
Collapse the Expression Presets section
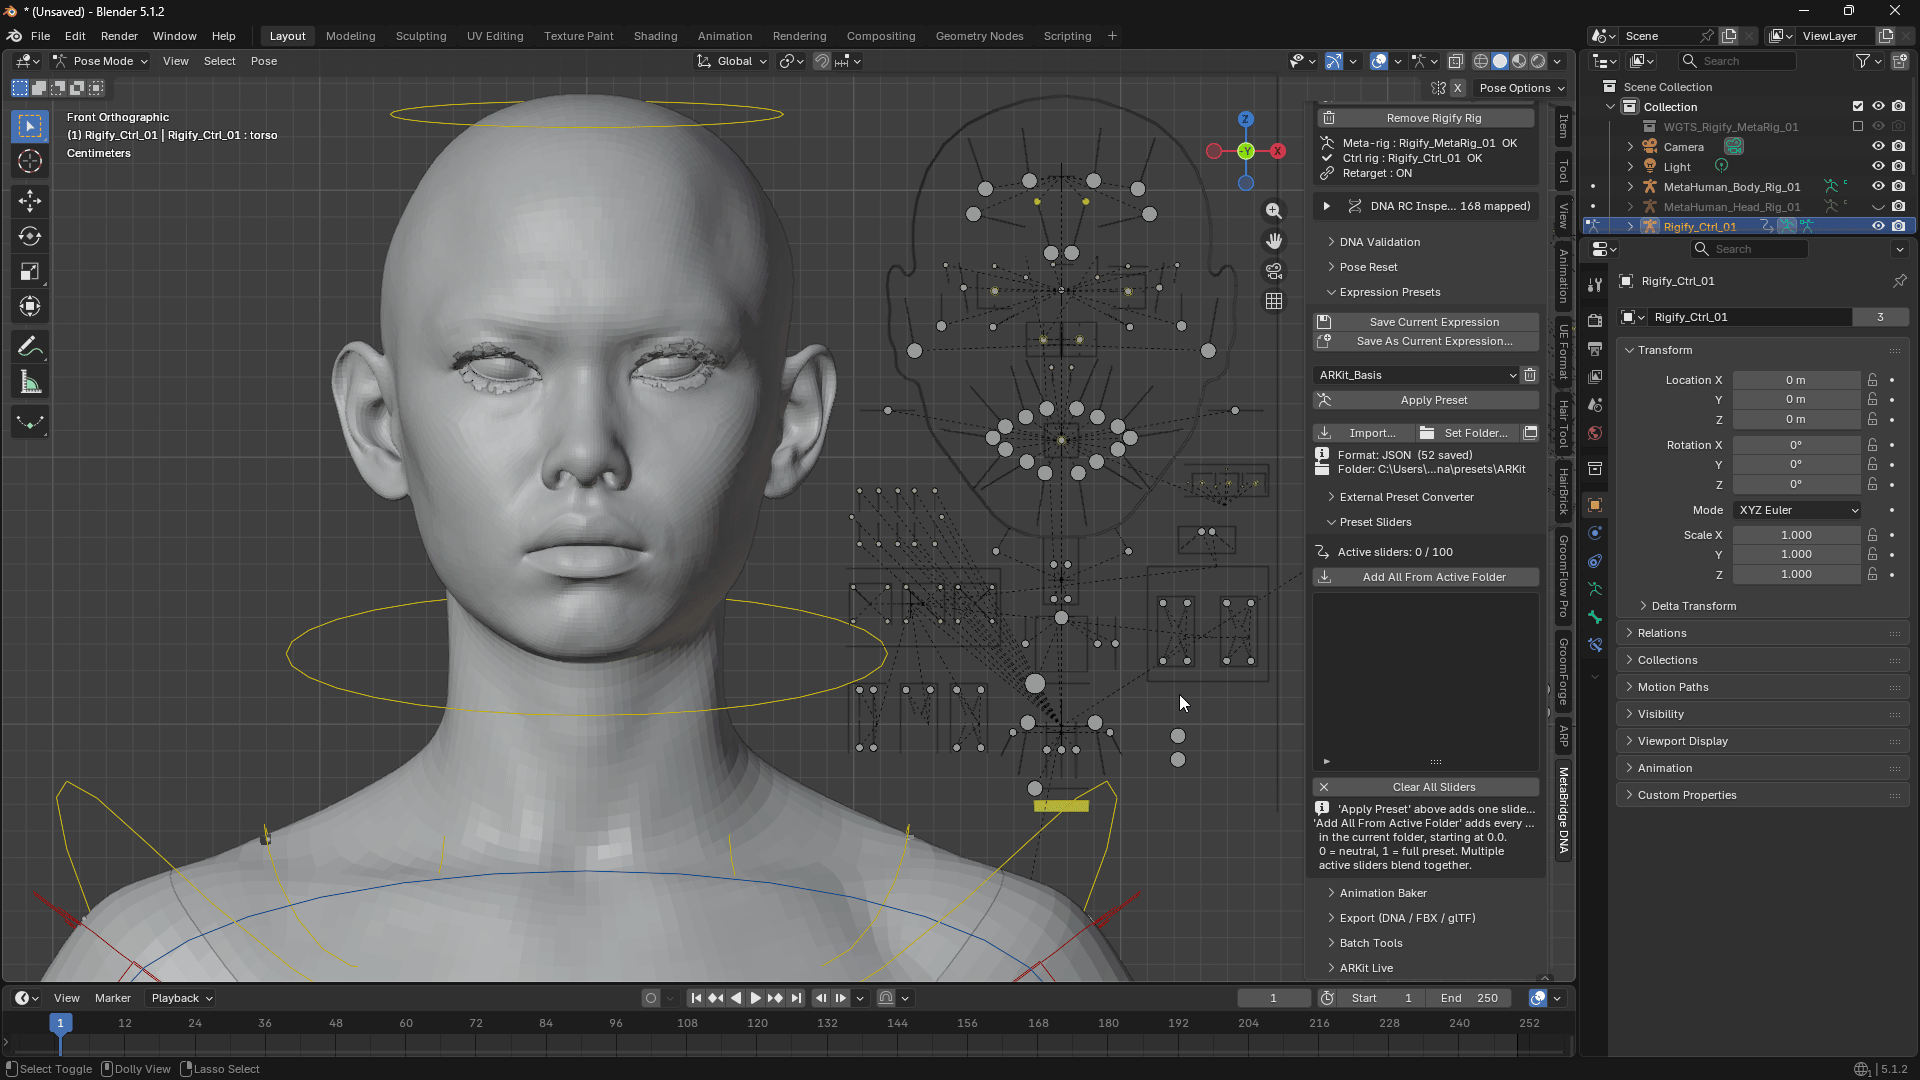(x=1389, y=292)
